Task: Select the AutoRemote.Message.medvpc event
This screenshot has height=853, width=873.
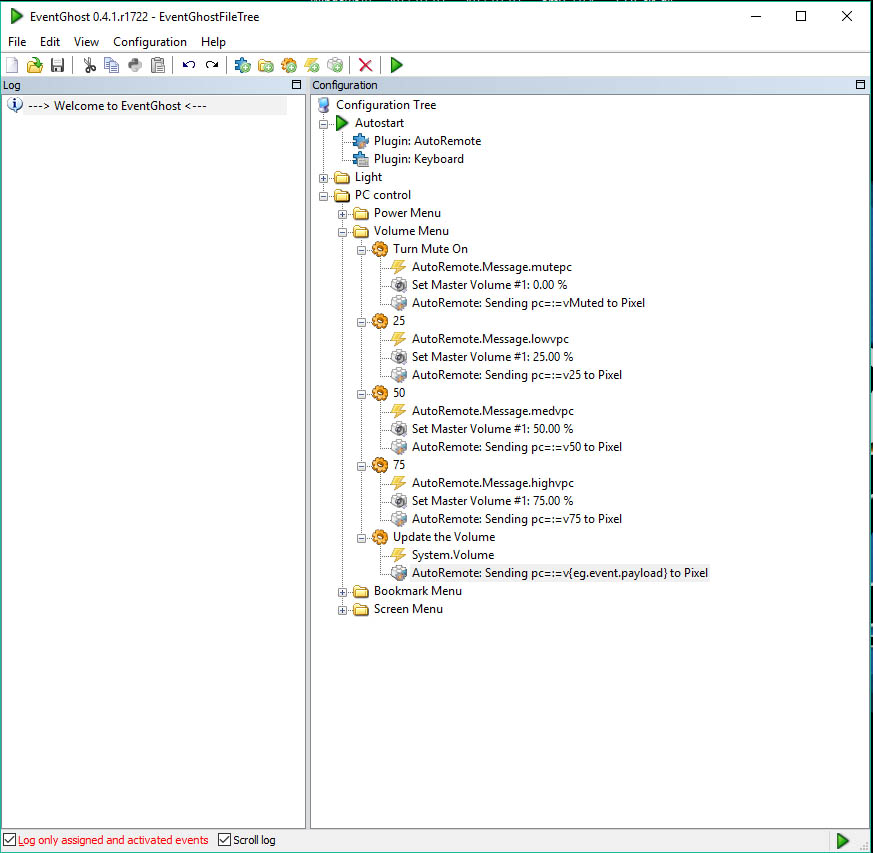Action: tap(493, 411)
